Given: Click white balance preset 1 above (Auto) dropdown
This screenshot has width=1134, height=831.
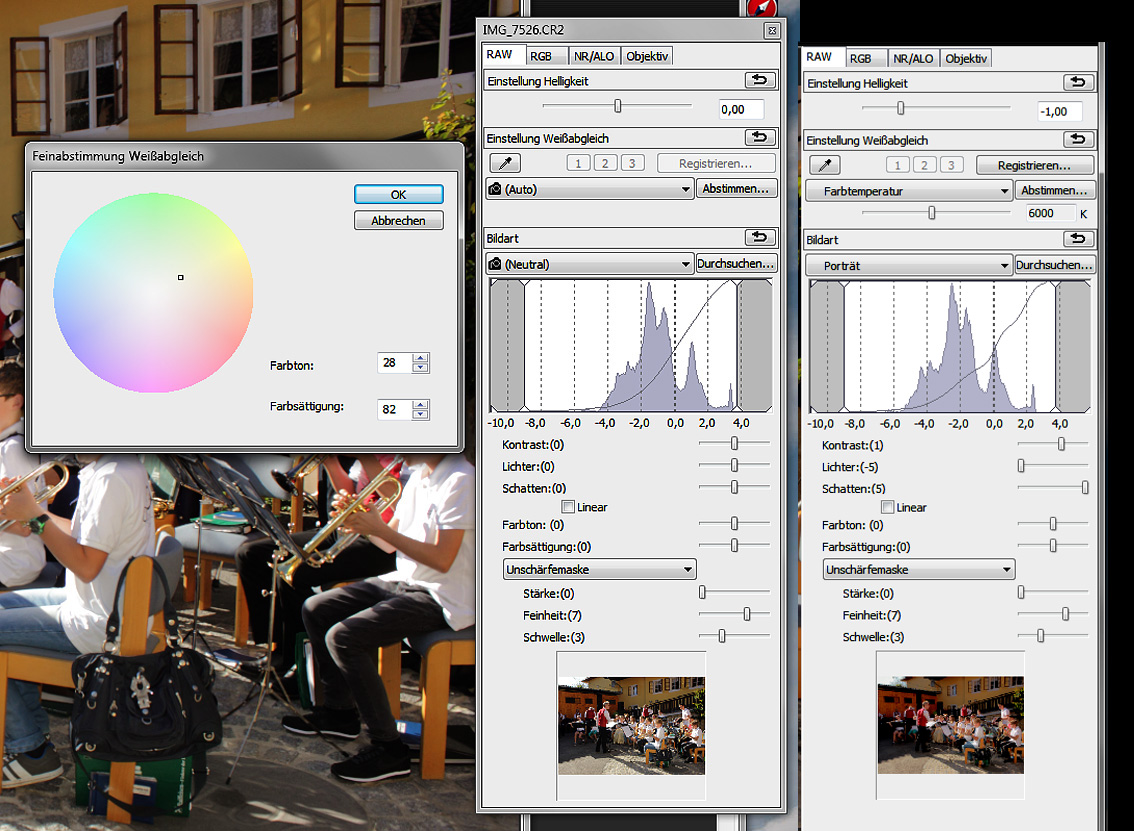Looking at the screenshot, I should tap(578, 164).
